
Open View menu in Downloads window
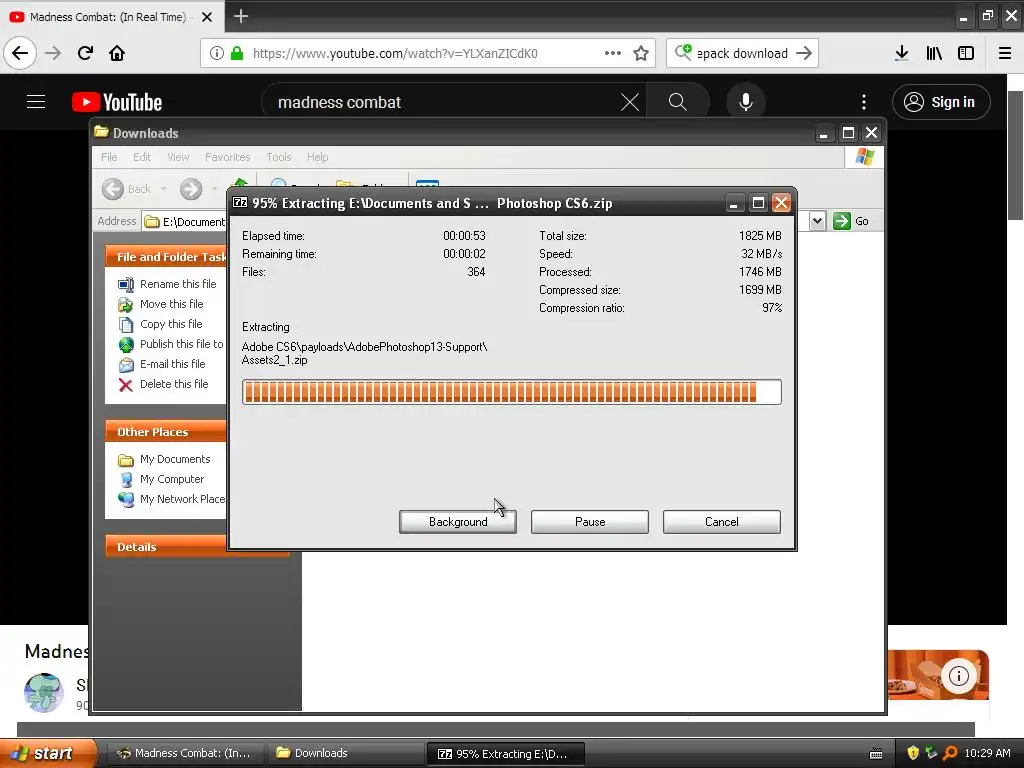[x=178, y=157]
